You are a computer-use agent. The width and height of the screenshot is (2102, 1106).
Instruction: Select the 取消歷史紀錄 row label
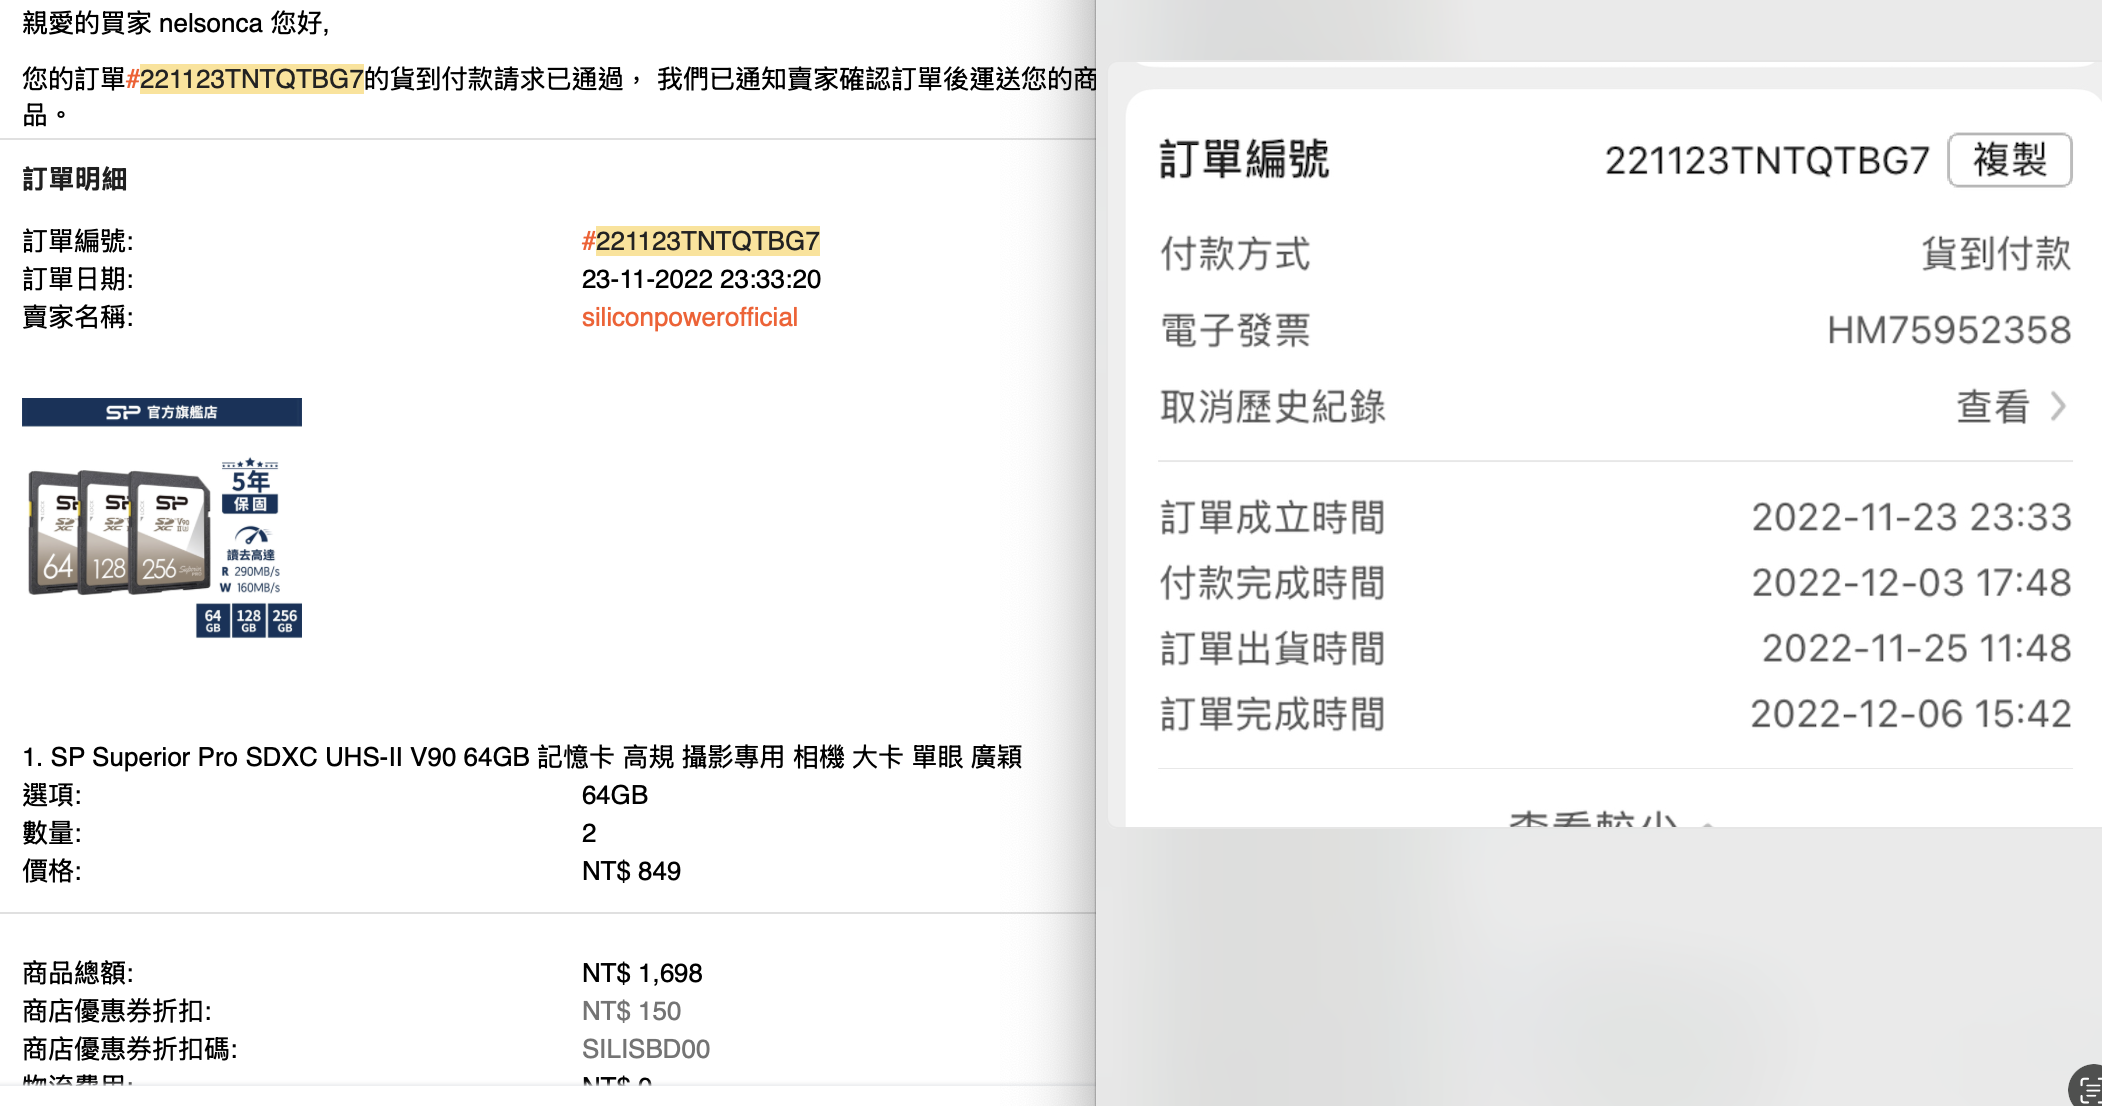(x=1272, y=407)
